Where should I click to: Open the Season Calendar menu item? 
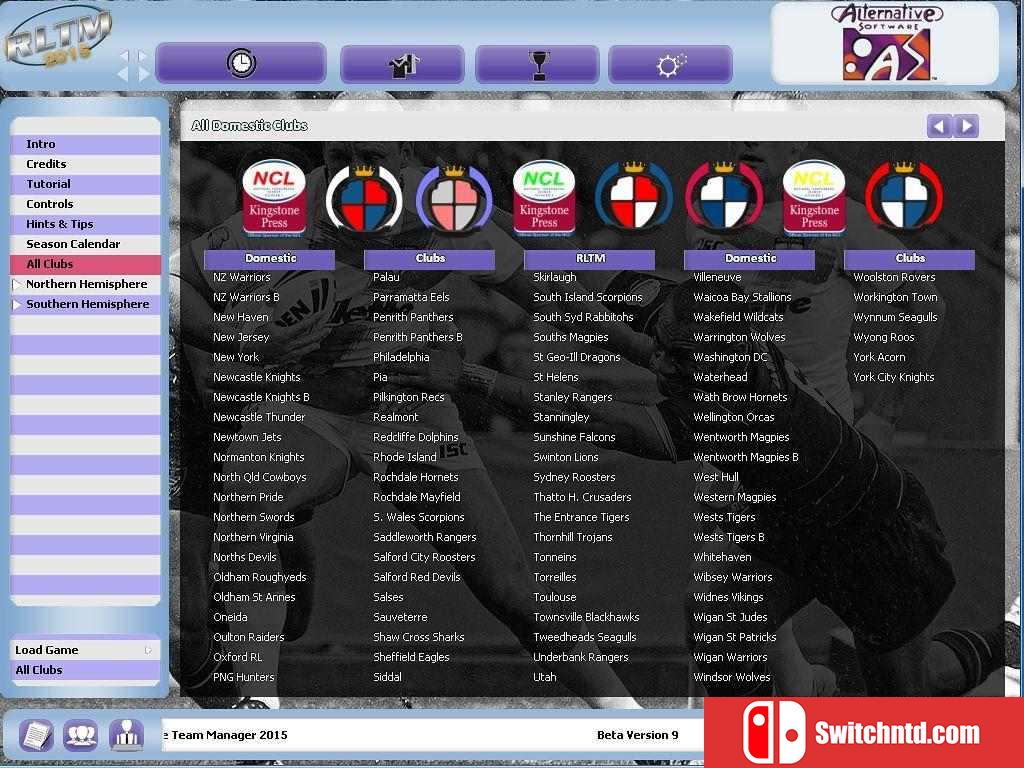86,244
